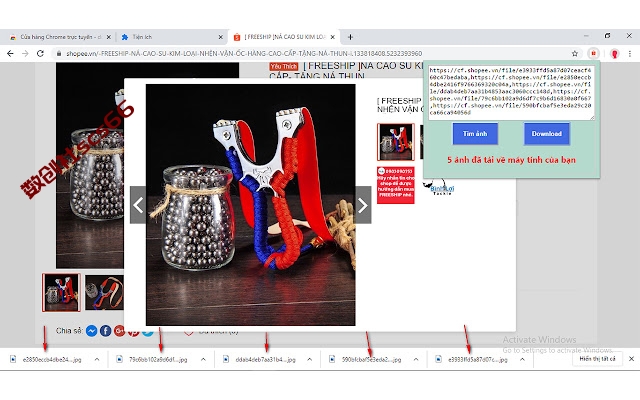The width and height of the screenshot is (640, 400).
Task: Click the main slingshot image in lightbox
Action: [251, 205]
